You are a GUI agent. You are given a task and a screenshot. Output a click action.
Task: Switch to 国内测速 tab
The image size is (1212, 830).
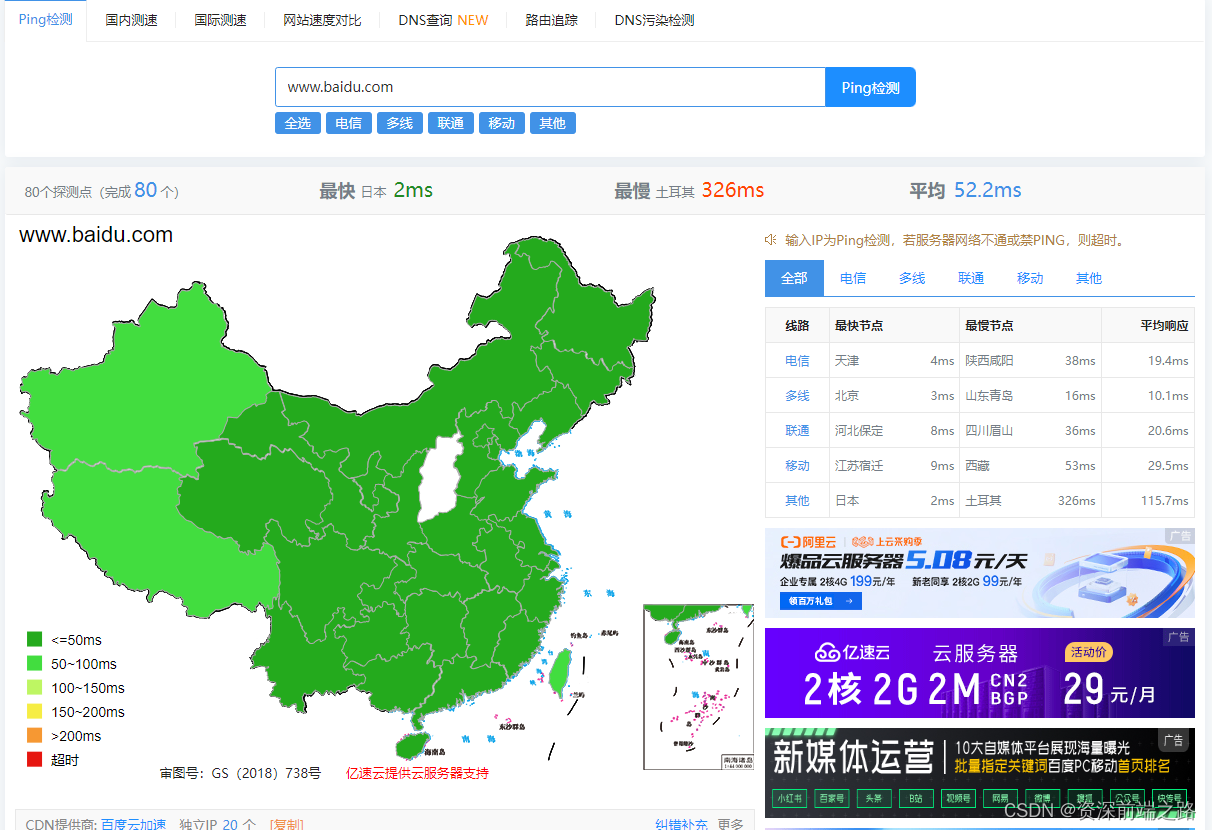132,20
